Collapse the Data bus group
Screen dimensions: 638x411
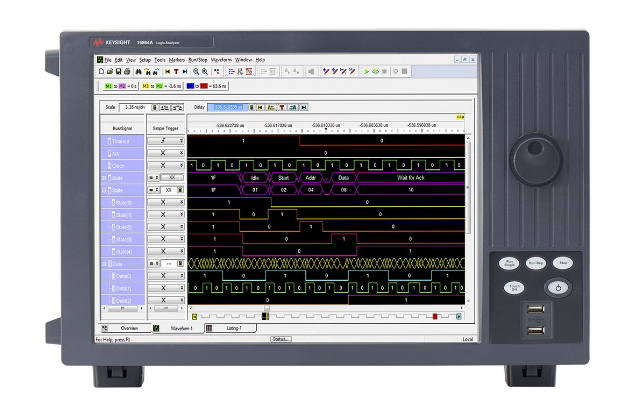(x=104, y=263)
